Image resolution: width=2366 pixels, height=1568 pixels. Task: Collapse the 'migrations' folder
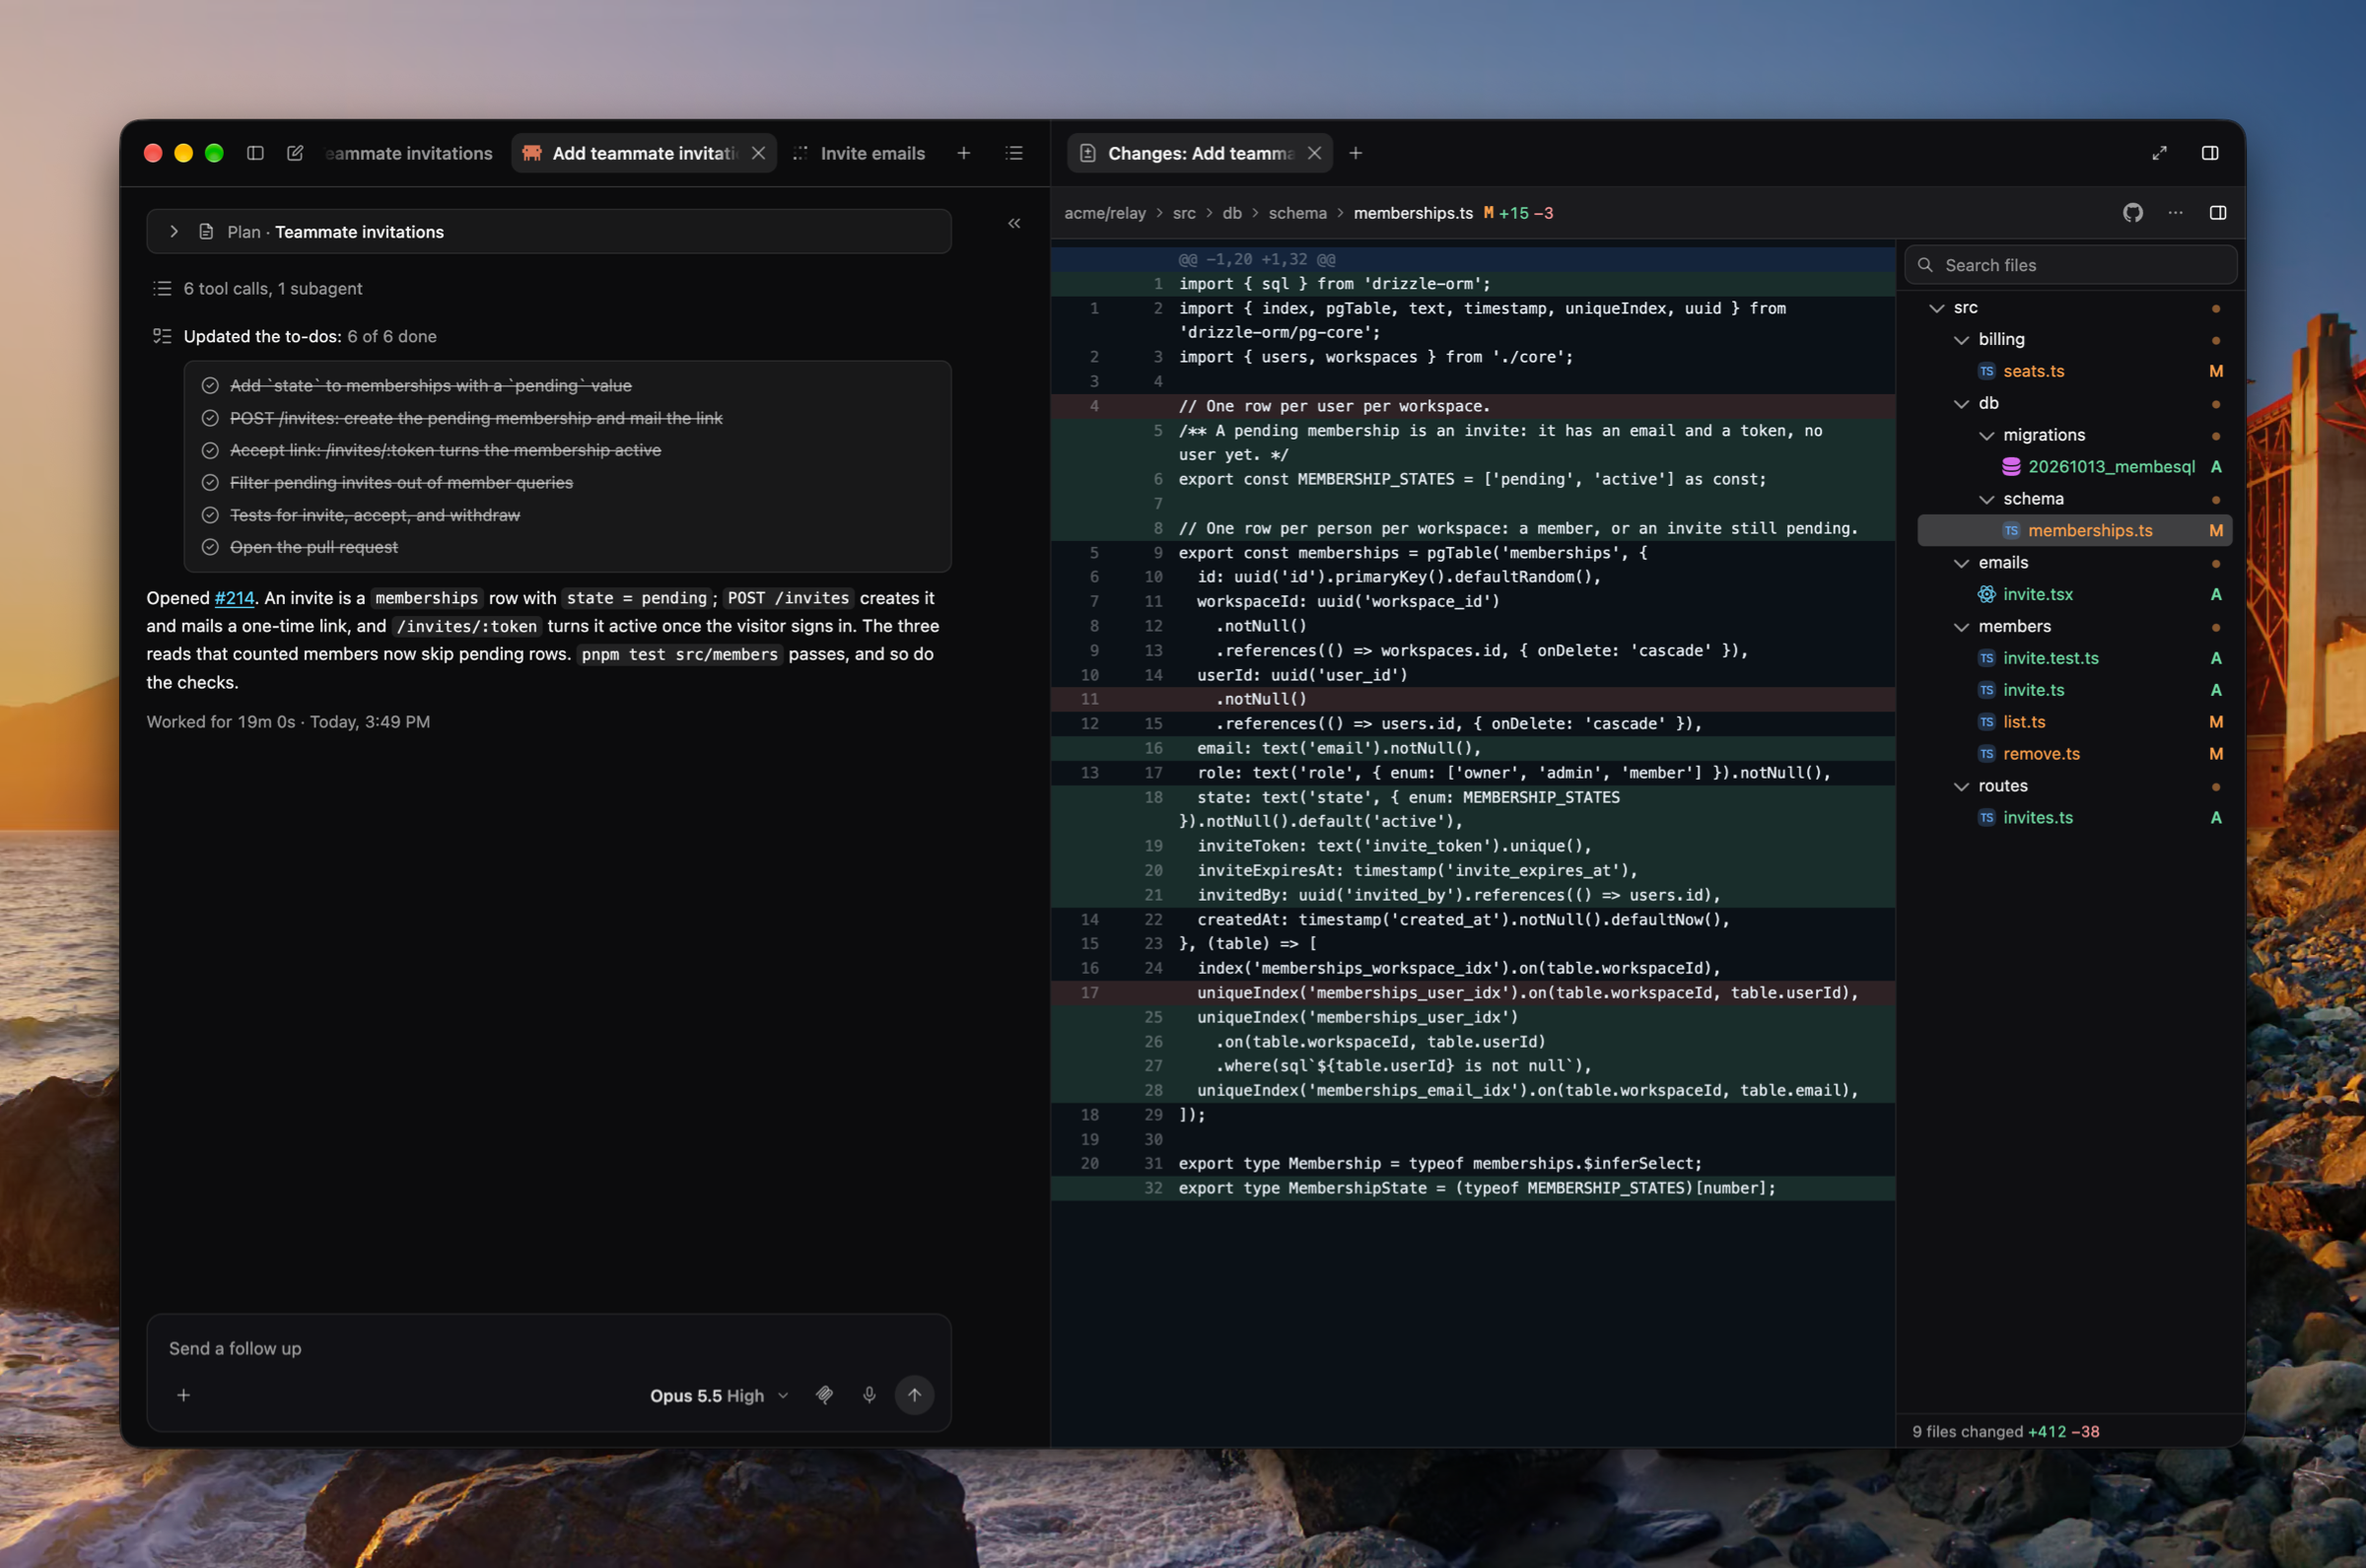click(x=1987, y=435)
